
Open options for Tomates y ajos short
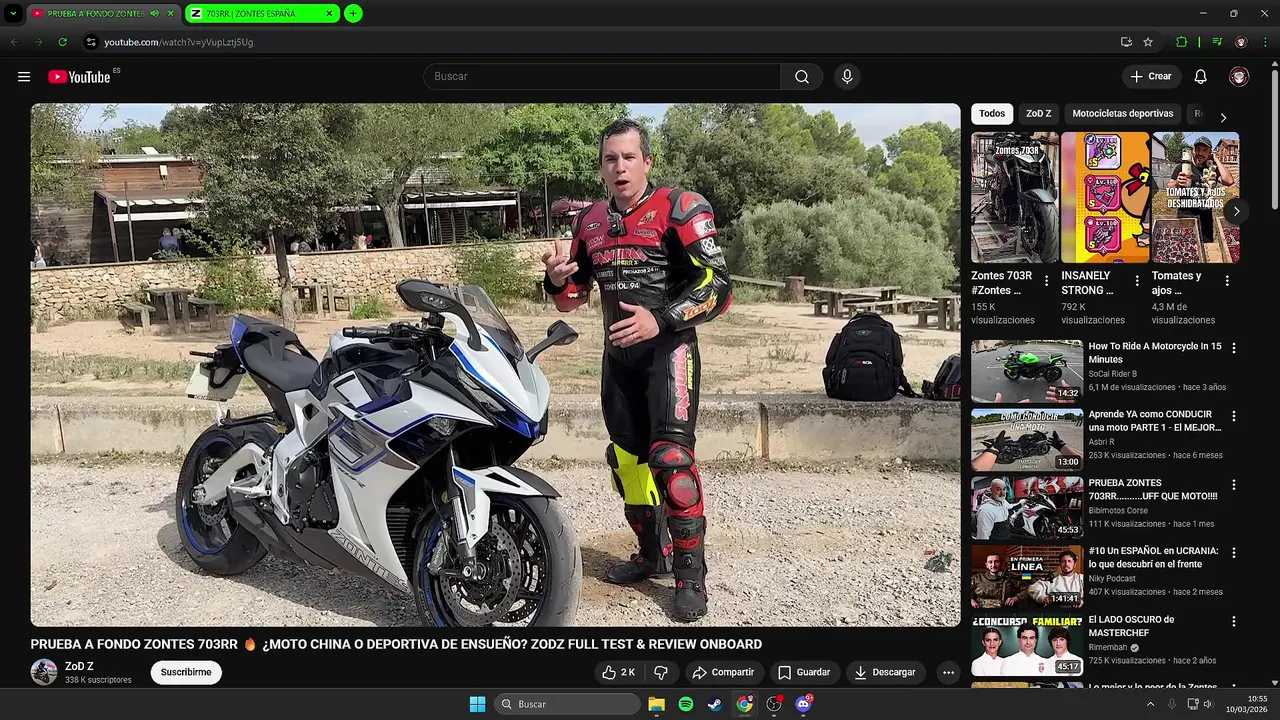(1227, 281)
